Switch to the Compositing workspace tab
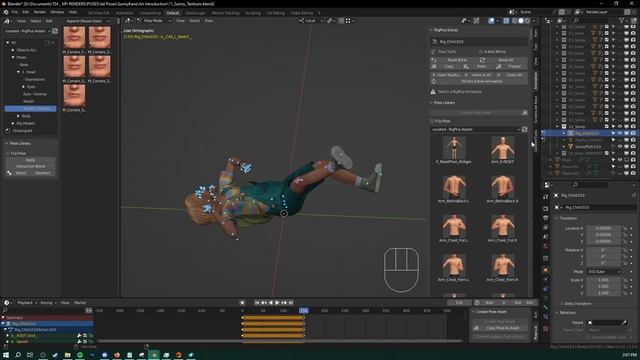 click(150, 13)
